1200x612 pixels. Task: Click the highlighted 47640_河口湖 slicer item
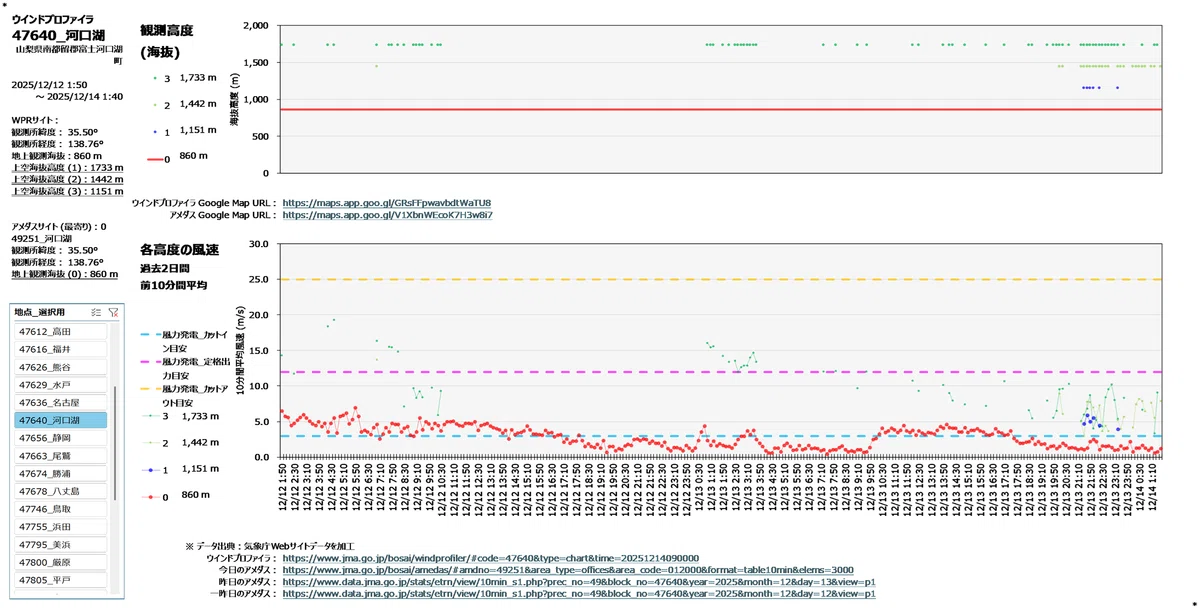pos(61,421)
